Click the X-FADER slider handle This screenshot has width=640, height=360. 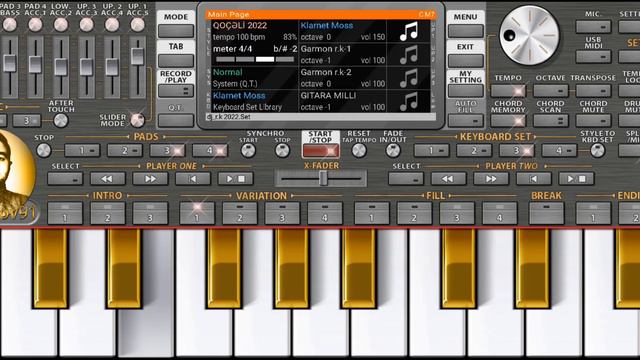click(323, 178)
